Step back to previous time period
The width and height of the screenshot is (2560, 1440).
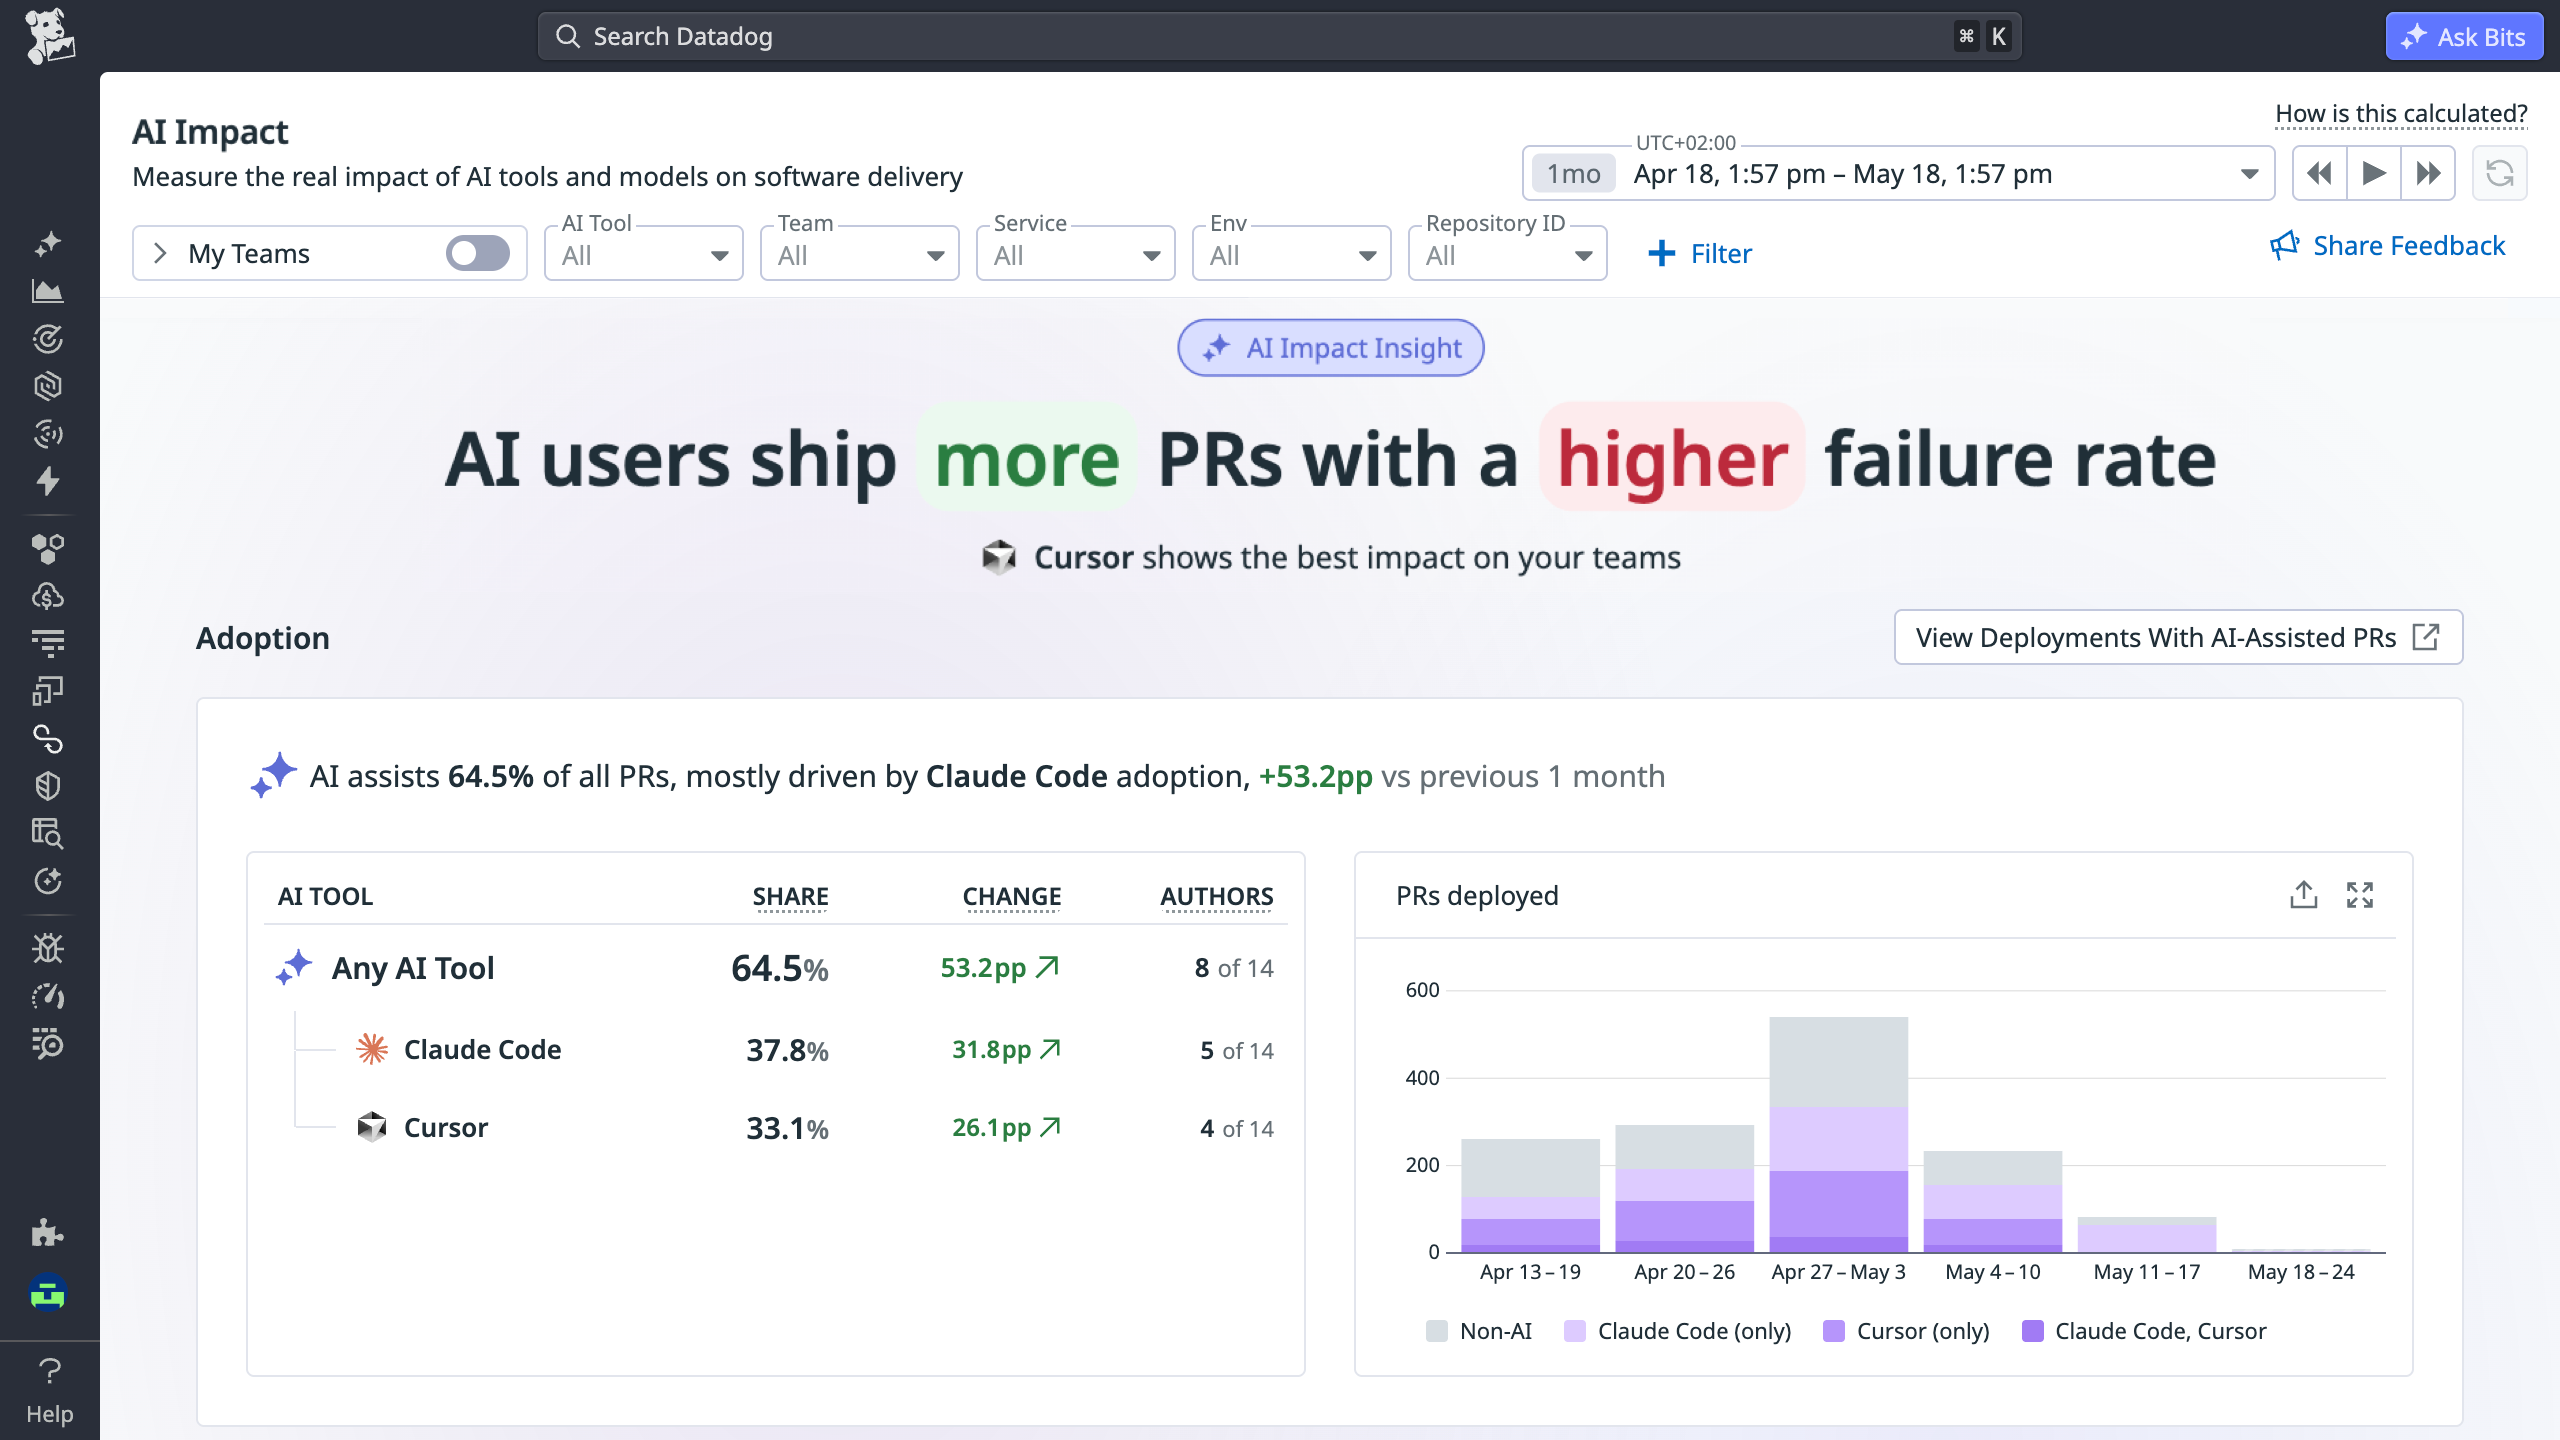(2319, 173)
